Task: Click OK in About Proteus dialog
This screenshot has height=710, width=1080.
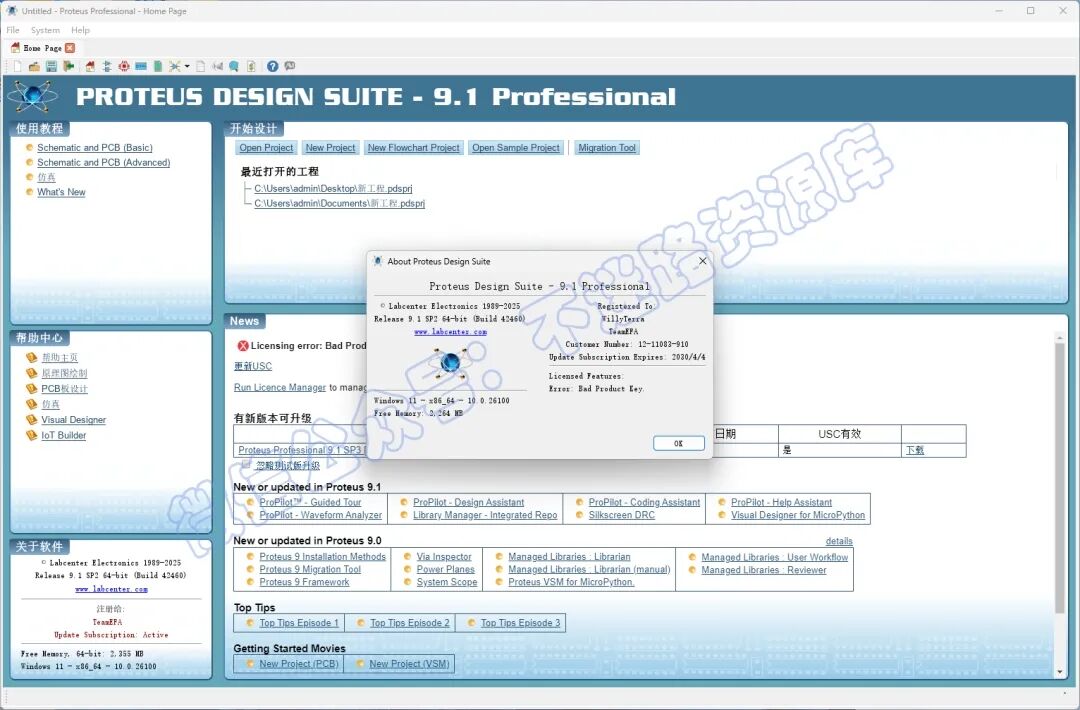Action: (678, 443)
